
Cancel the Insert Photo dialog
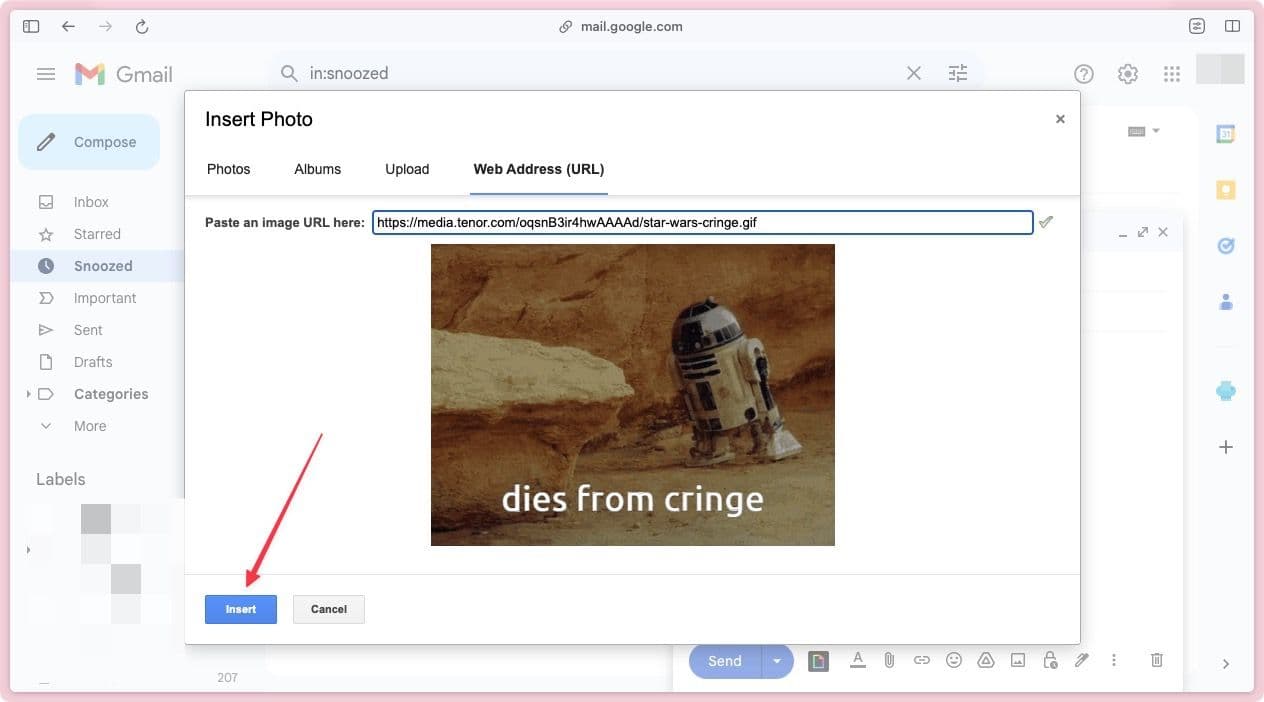pyautogui.click(x=328, y=609)
